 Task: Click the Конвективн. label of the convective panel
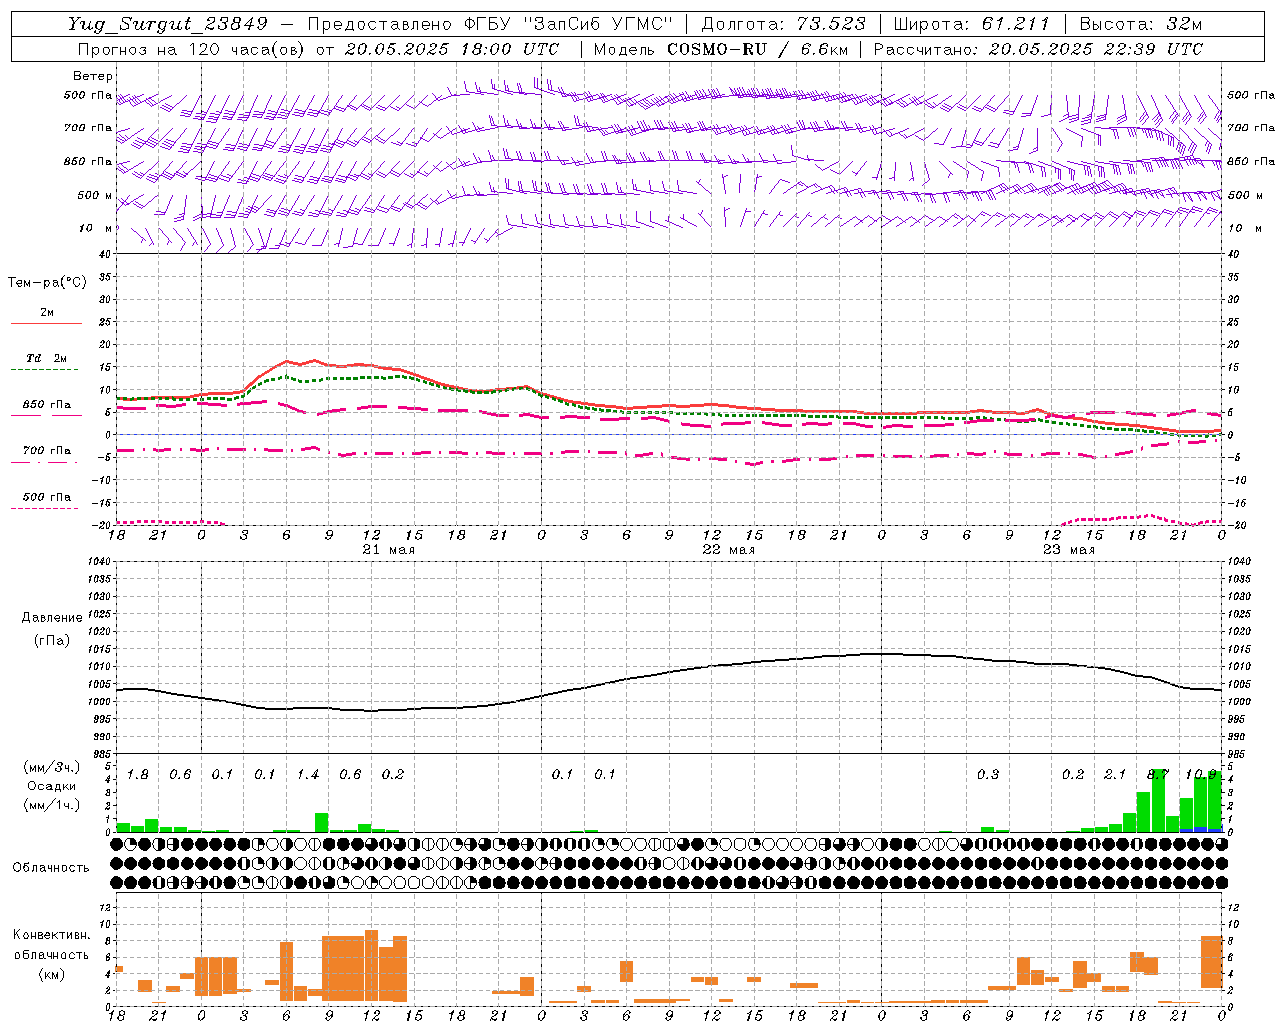[x=52, y=934]
